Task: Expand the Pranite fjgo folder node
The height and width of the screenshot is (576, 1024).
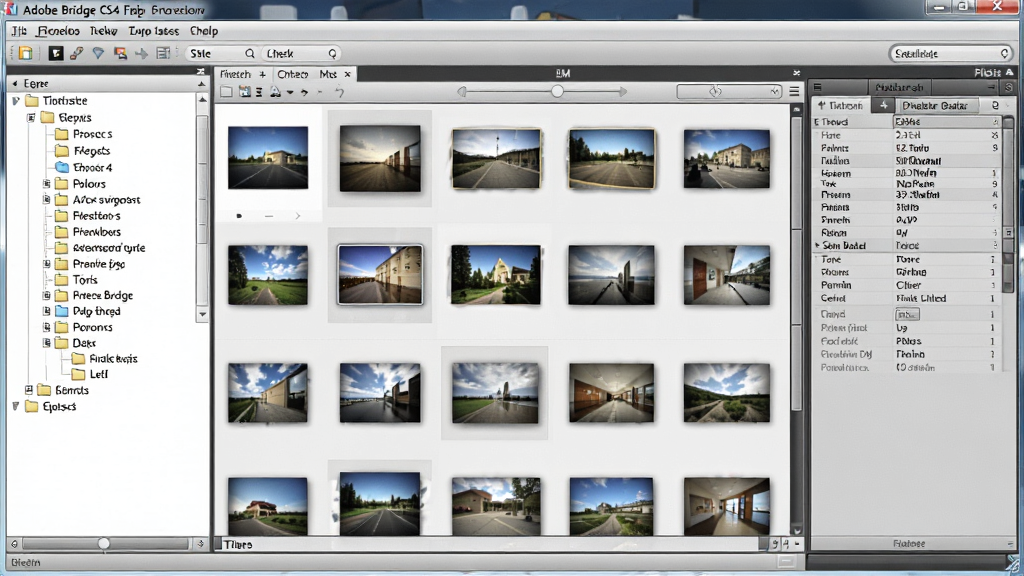Action: coord(46,264)
